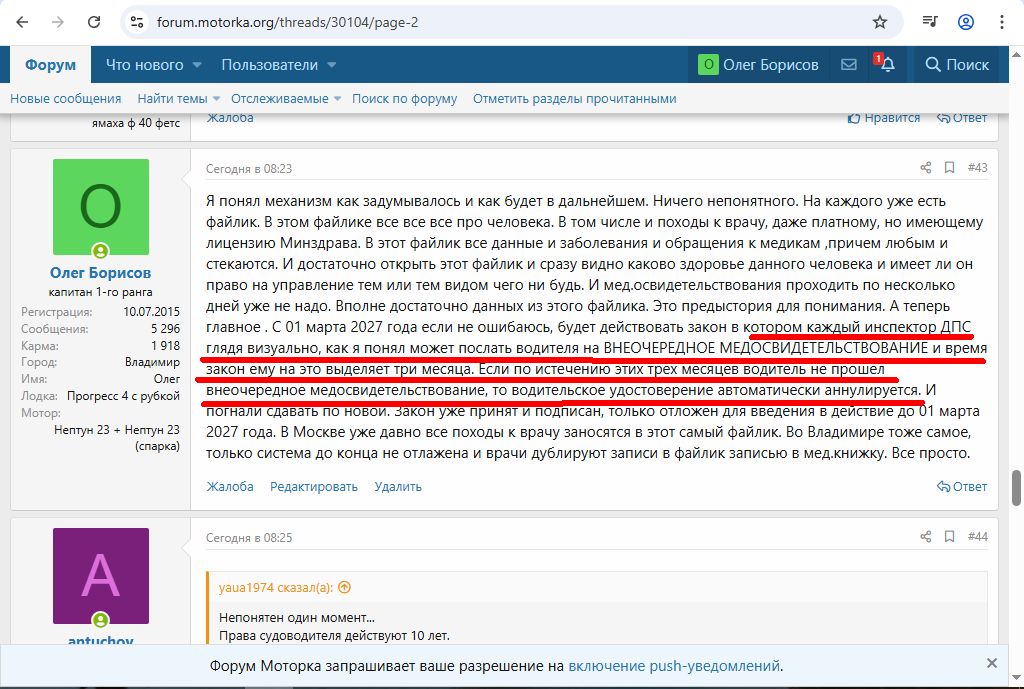Image resolution: width=1024 pixels, height=689 pixels.
Task: Expand the 'Пользователи' dropdown
Action: (x=333, y=65)
